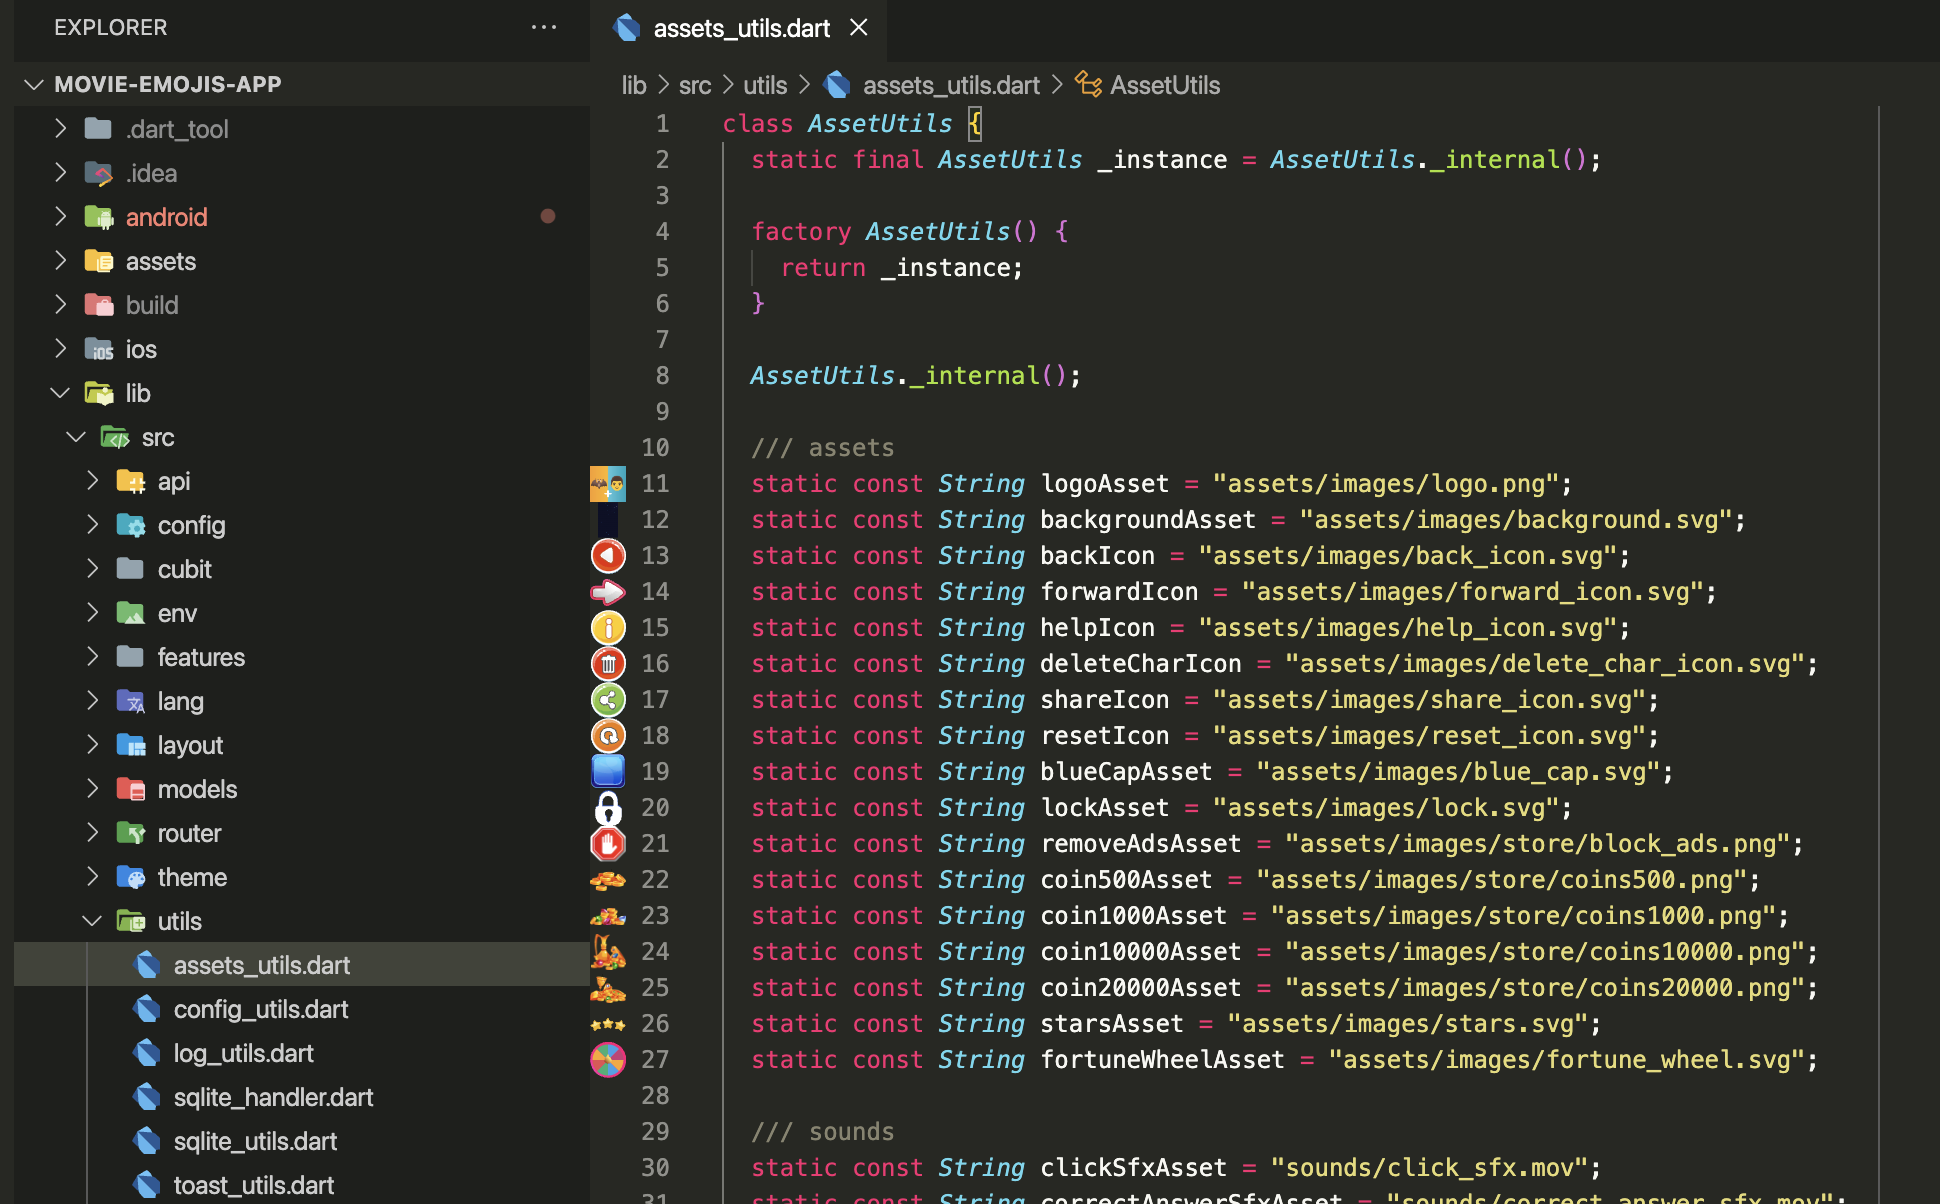Collapse the MOVIE-EMOJIS-APP root chevron
This screenshot has width=1940, height=1204.
pos(34,84)
